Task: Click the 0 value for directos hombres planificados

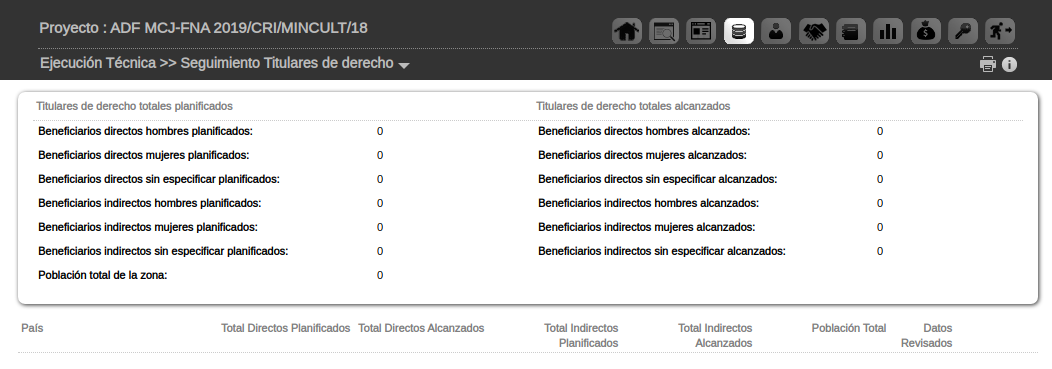Action: 380,131
